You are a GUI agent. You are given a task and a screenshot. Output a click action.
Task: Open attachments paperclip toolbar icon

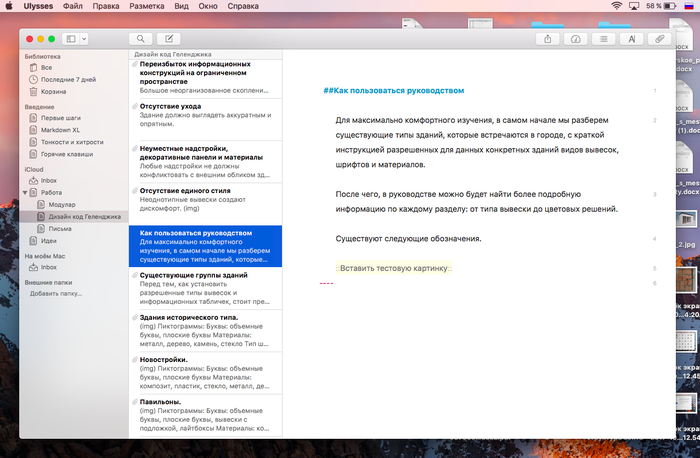click(659, 39)
